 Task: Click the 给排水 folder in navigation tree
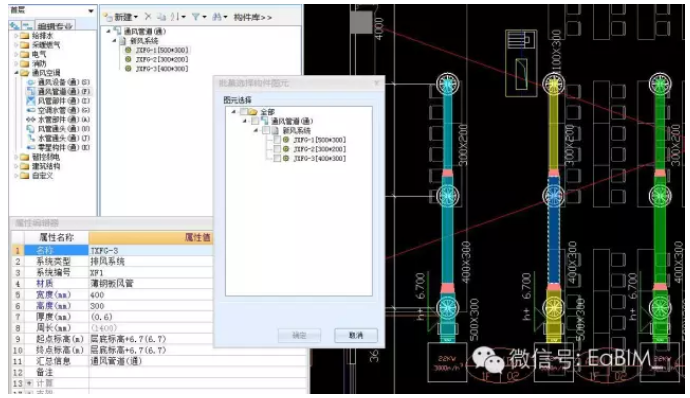(x=37, y=36)
